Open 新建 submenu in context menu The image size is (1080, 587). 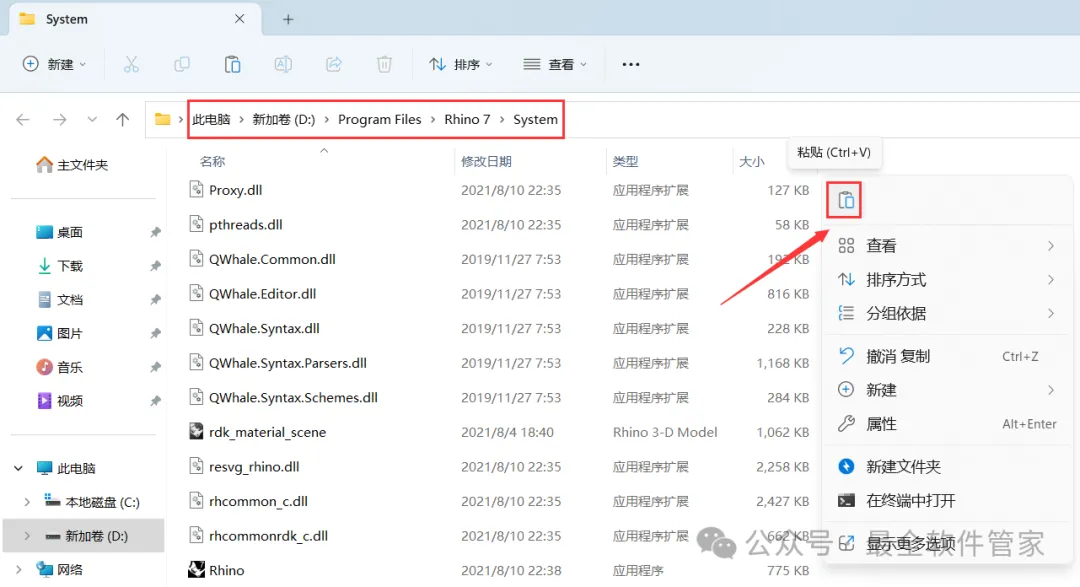(x=947, y=390)
